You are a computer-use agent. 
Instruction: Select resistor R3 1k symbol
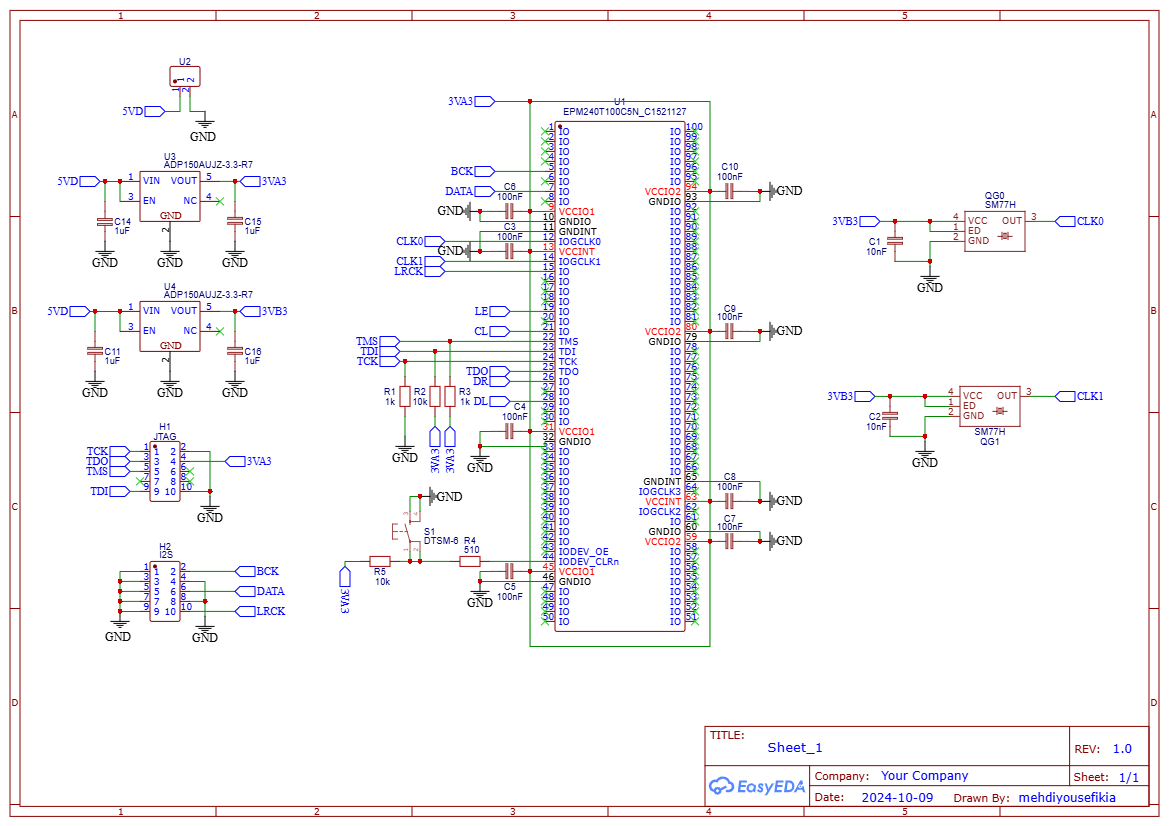(x=450, y=396)
